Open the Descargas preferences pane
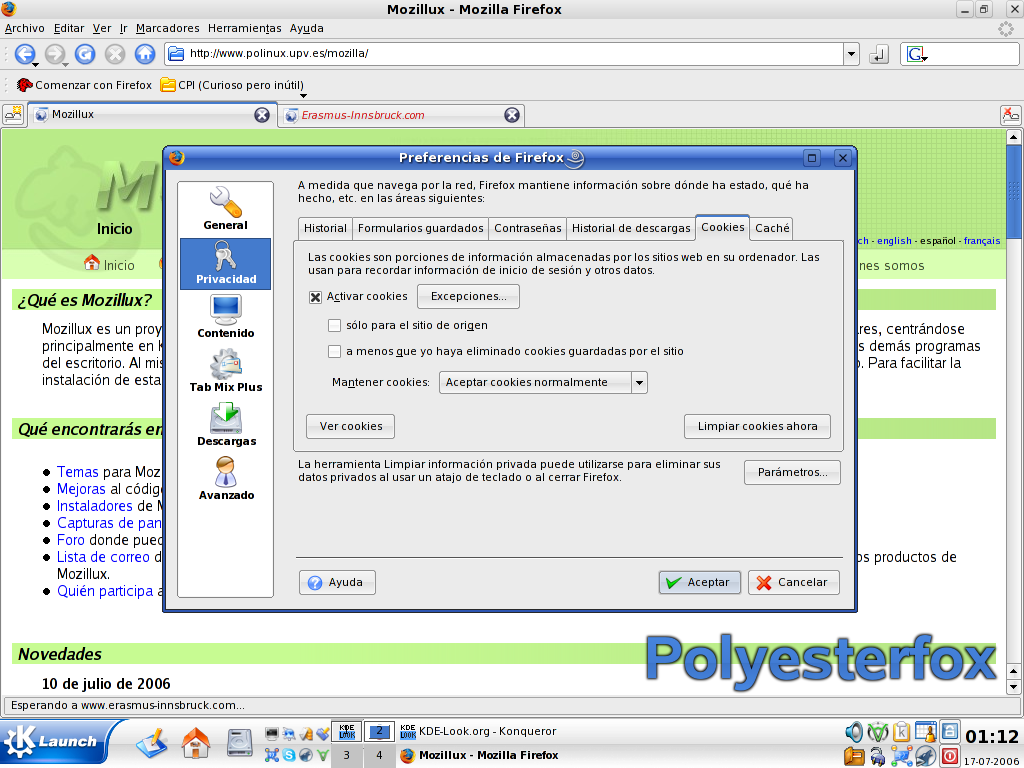This screenshot has height=768, width=1024. [x=225, y=425]
